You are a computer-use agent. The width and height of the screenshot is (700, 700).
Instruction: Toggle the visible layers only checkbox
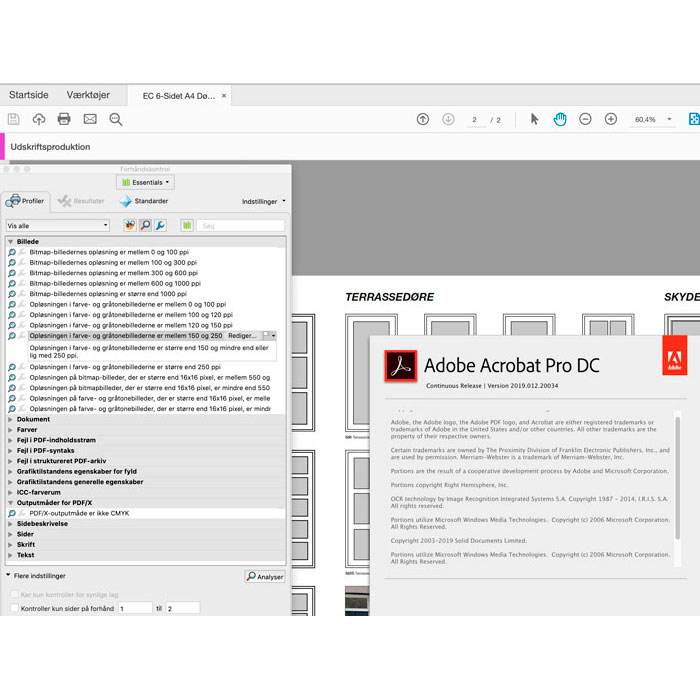pos(15,594)
